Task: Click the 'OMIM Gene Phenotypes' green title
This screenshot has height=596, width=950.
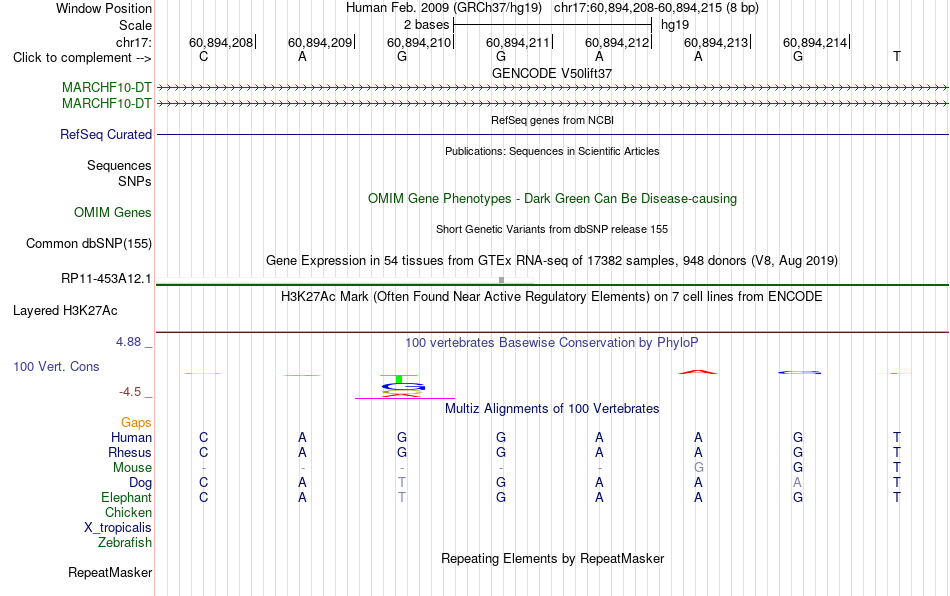Action: pos(552,199)
